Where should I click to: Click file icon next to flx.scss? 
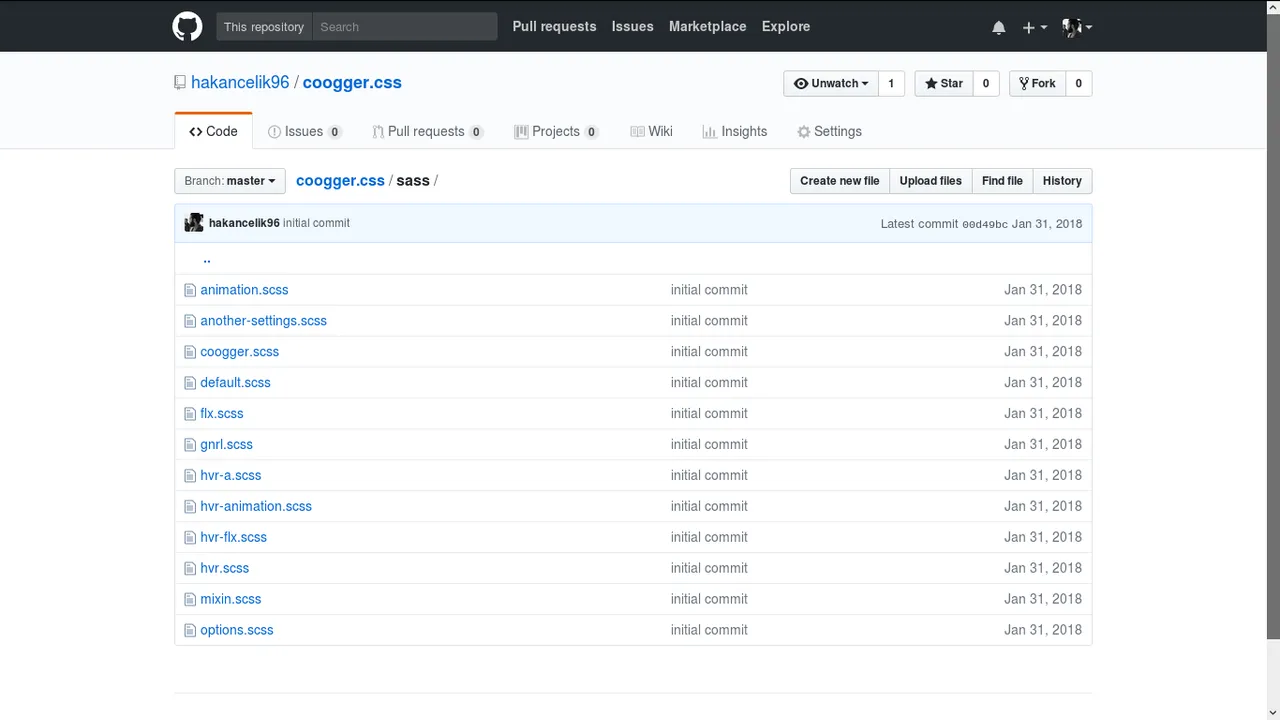pos(190,414)
